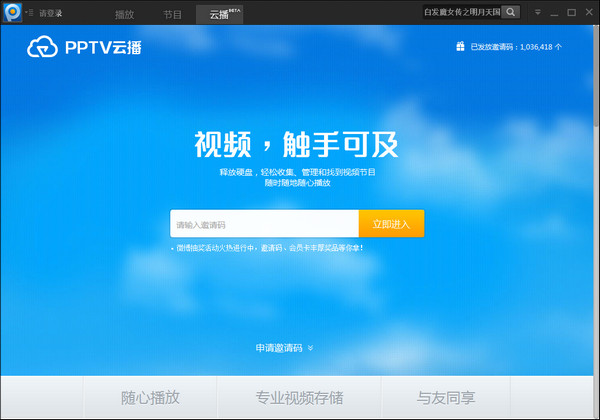This screenshot has width=600, height=420.
Task: Open the title bar dropdown menu icon
Action: click(537, 13)
